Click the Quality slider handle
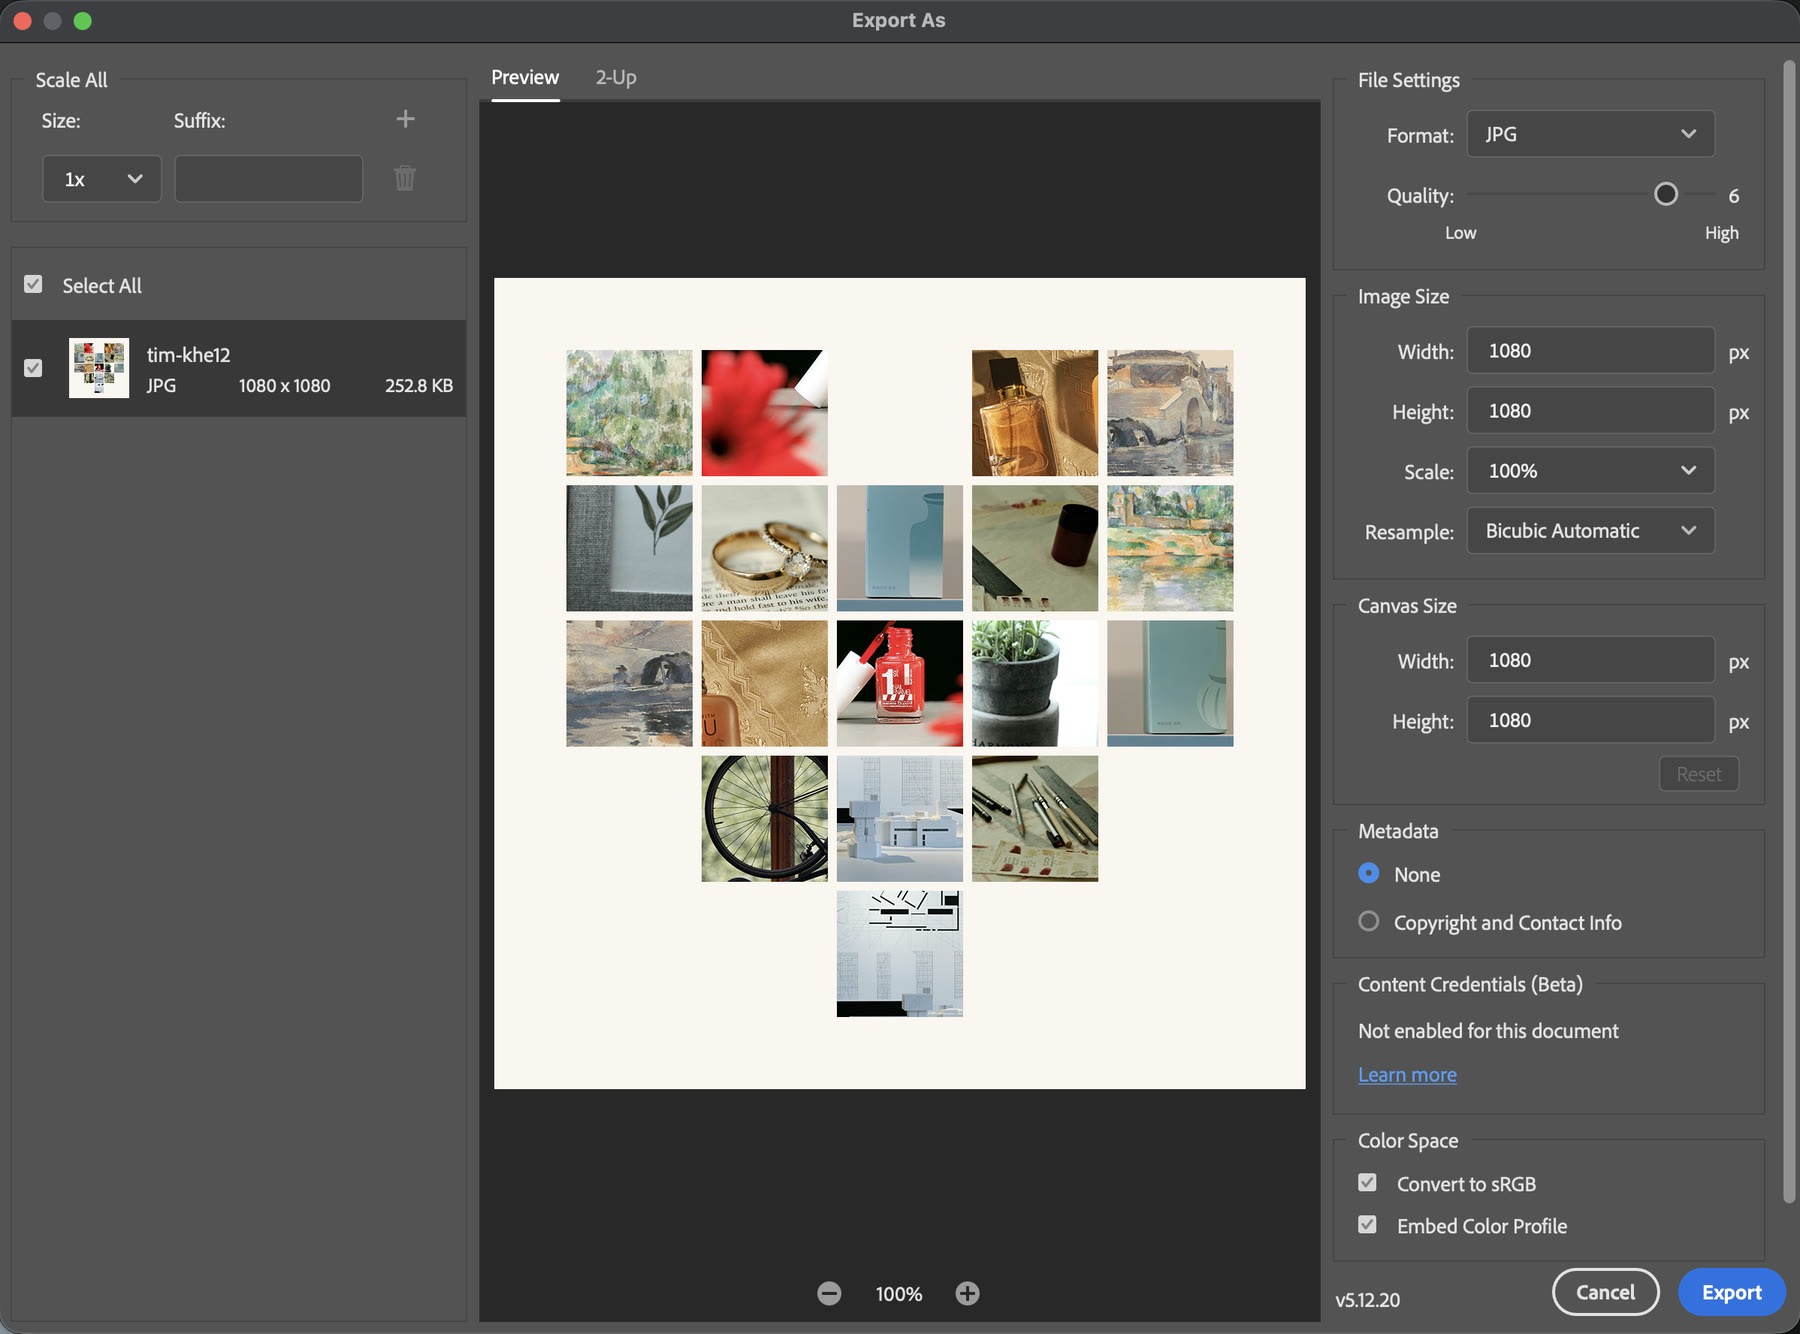 tap(1666, 194)
